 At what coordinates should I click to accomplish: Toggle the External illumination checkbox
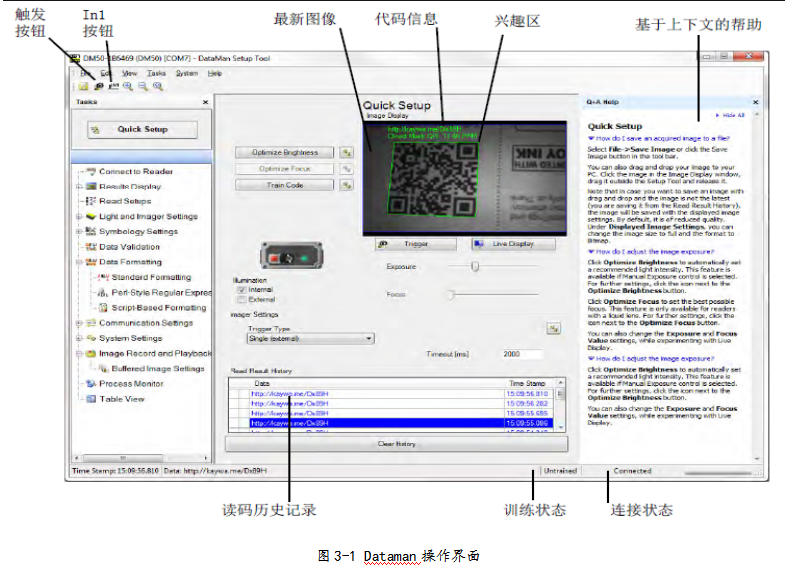point(242,299)
